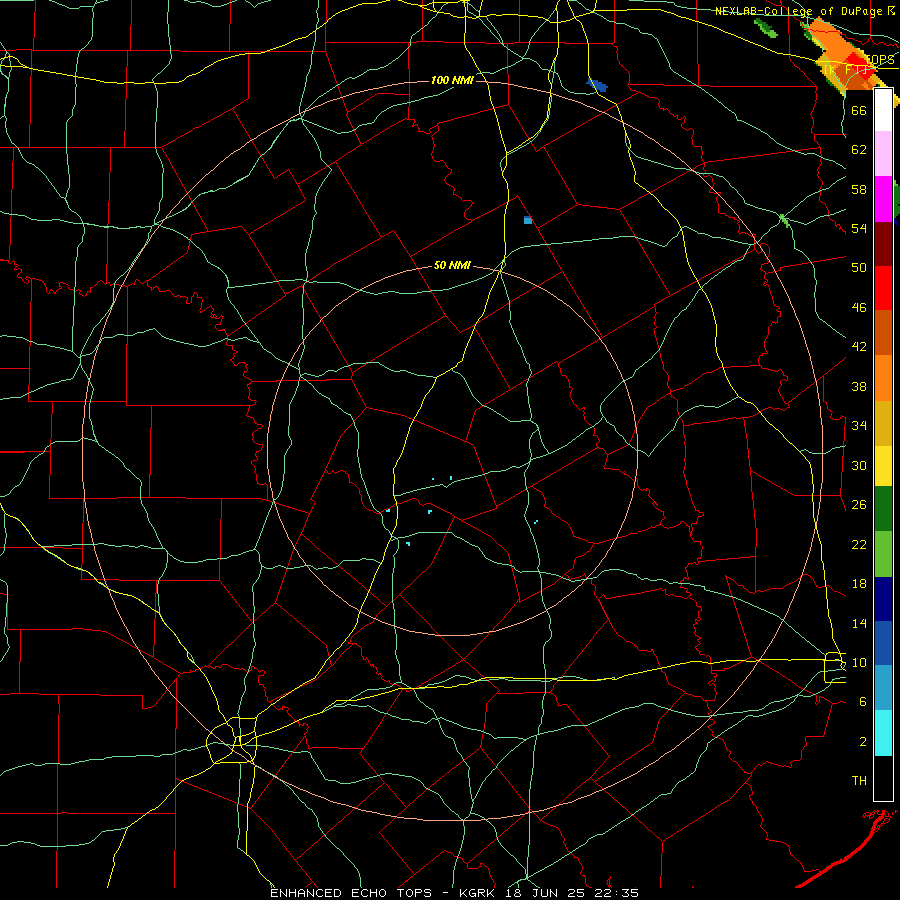Viewport: 900px width, 900px height.
Task: Click the small light-blue square echo
Action: pyautogui.click(x=528, y=220)
